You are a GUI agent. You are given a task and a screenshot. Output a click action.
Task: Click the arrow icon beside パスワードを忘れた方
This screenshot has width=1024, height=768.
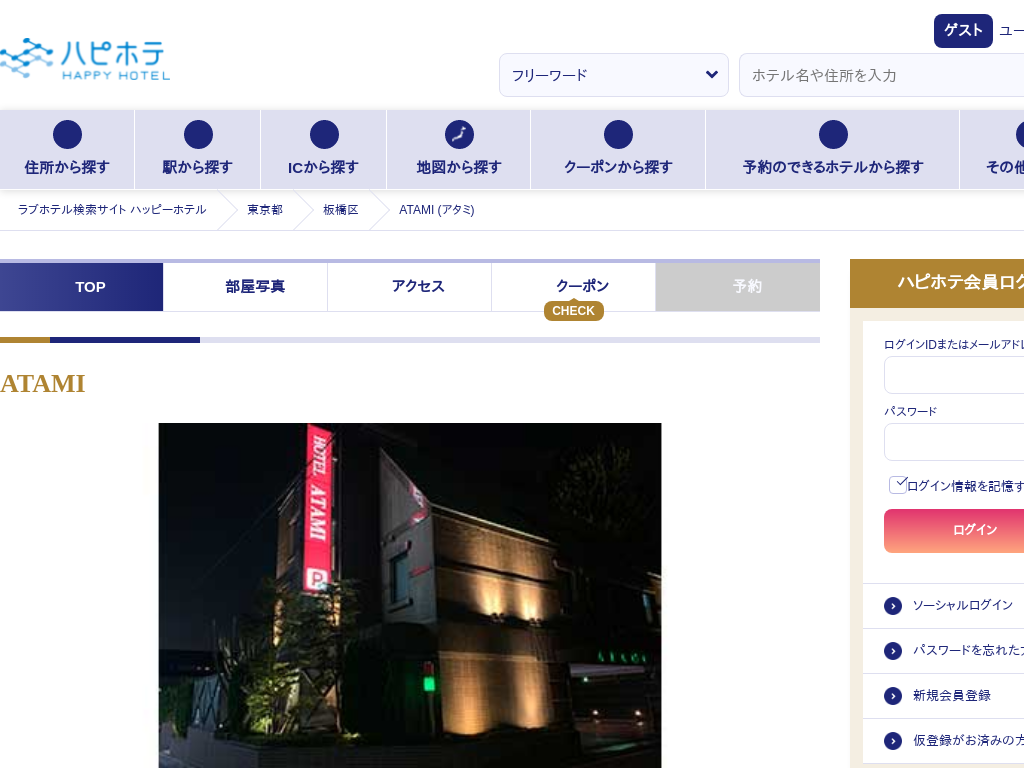(893, 651)
